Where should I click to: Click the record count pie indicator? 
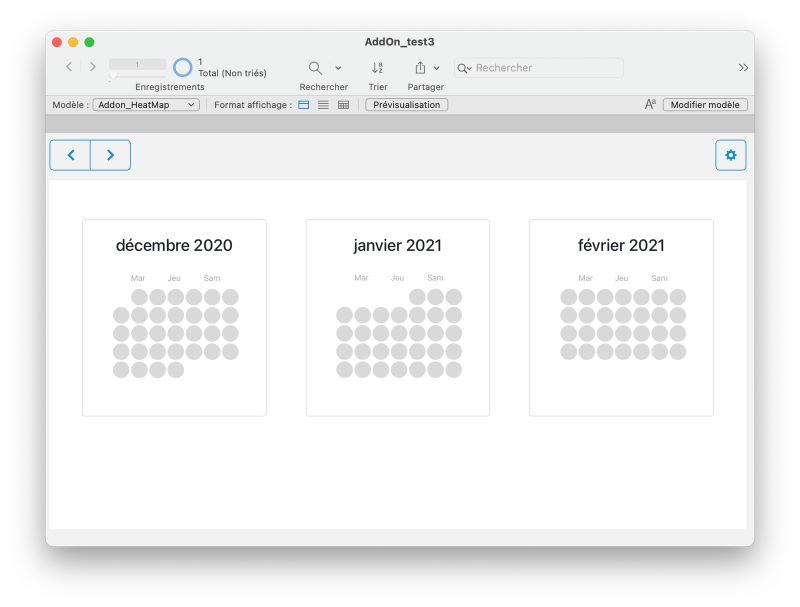[x=182, y=67]
